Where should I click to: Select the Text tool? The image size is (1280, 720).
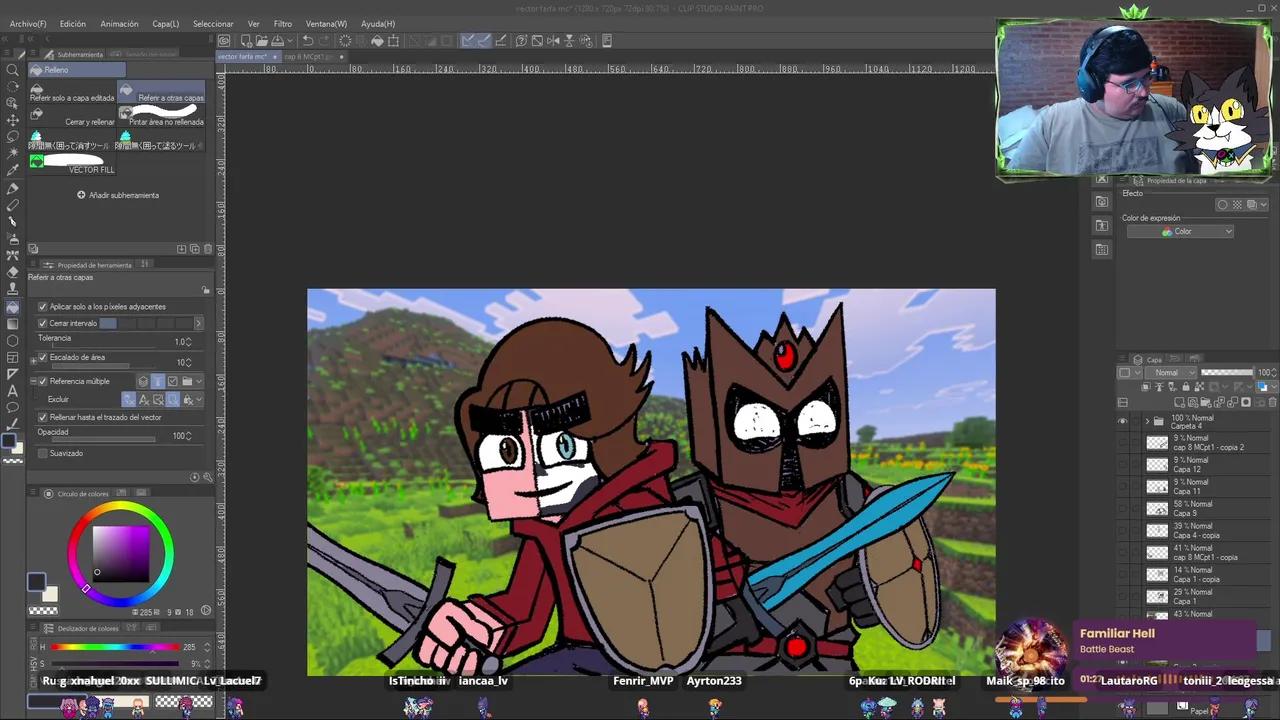tap(13, 391)
